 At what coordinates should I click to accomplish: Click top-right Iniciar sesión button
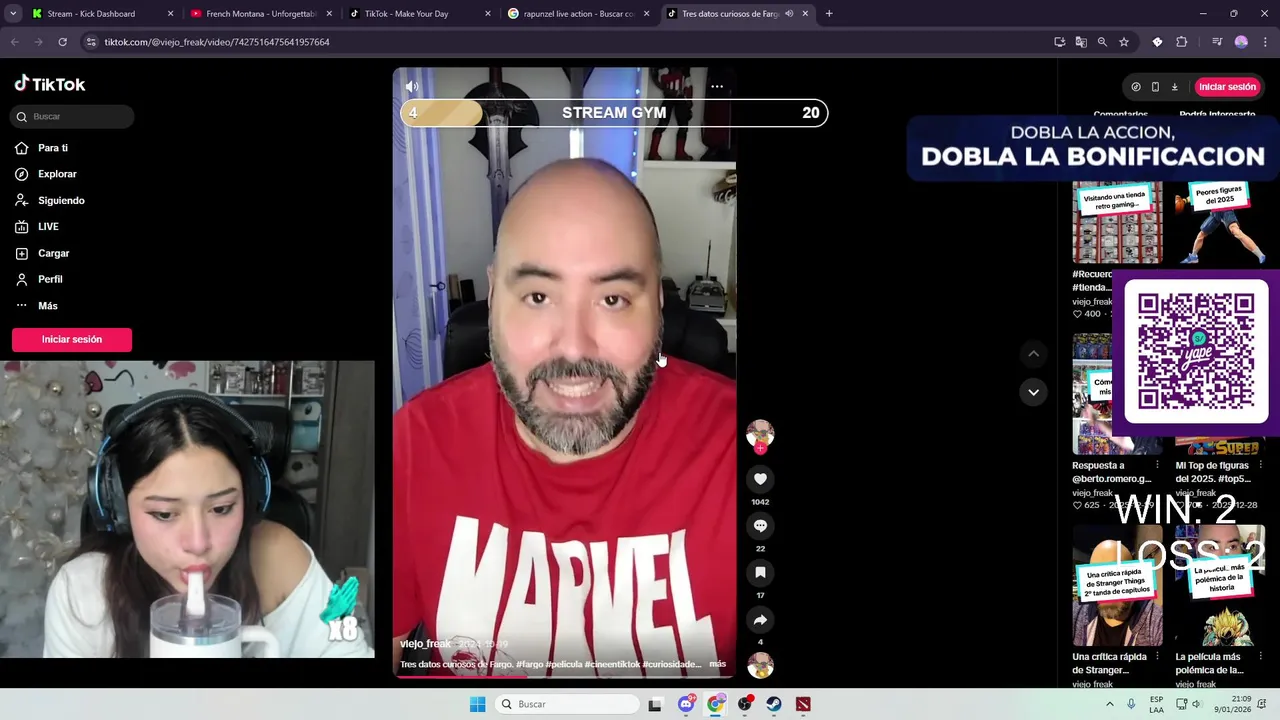pyautogui.click(x=1227, y=87)
